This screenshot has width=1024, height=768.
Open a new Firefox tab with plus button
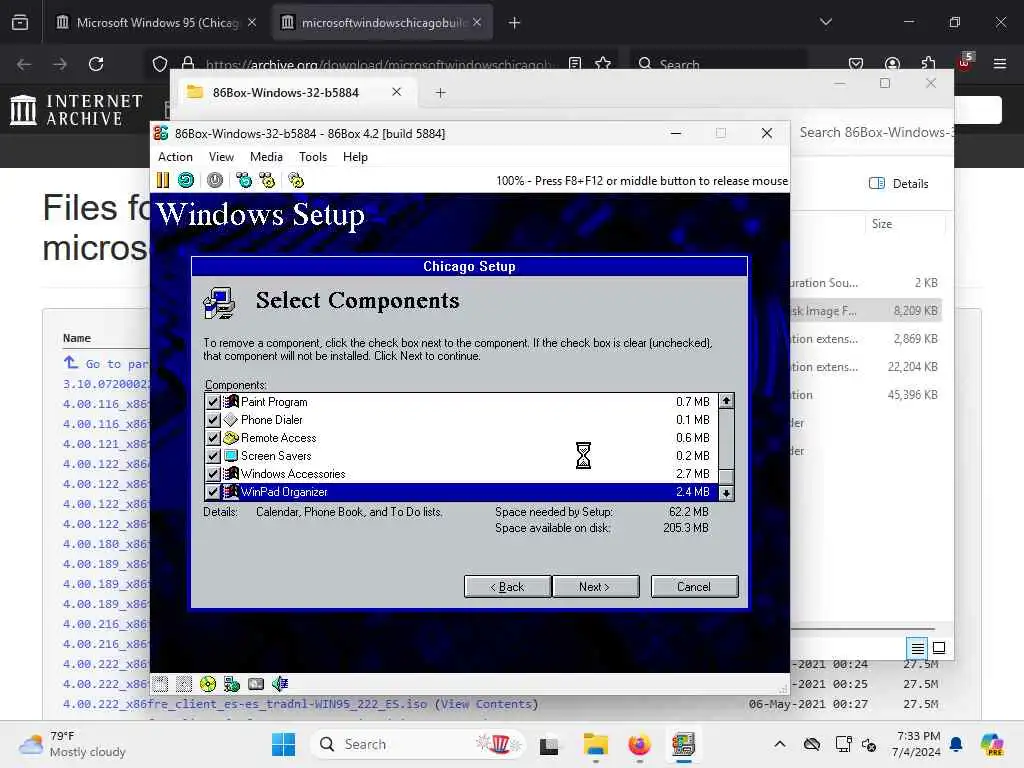(515, 22)
